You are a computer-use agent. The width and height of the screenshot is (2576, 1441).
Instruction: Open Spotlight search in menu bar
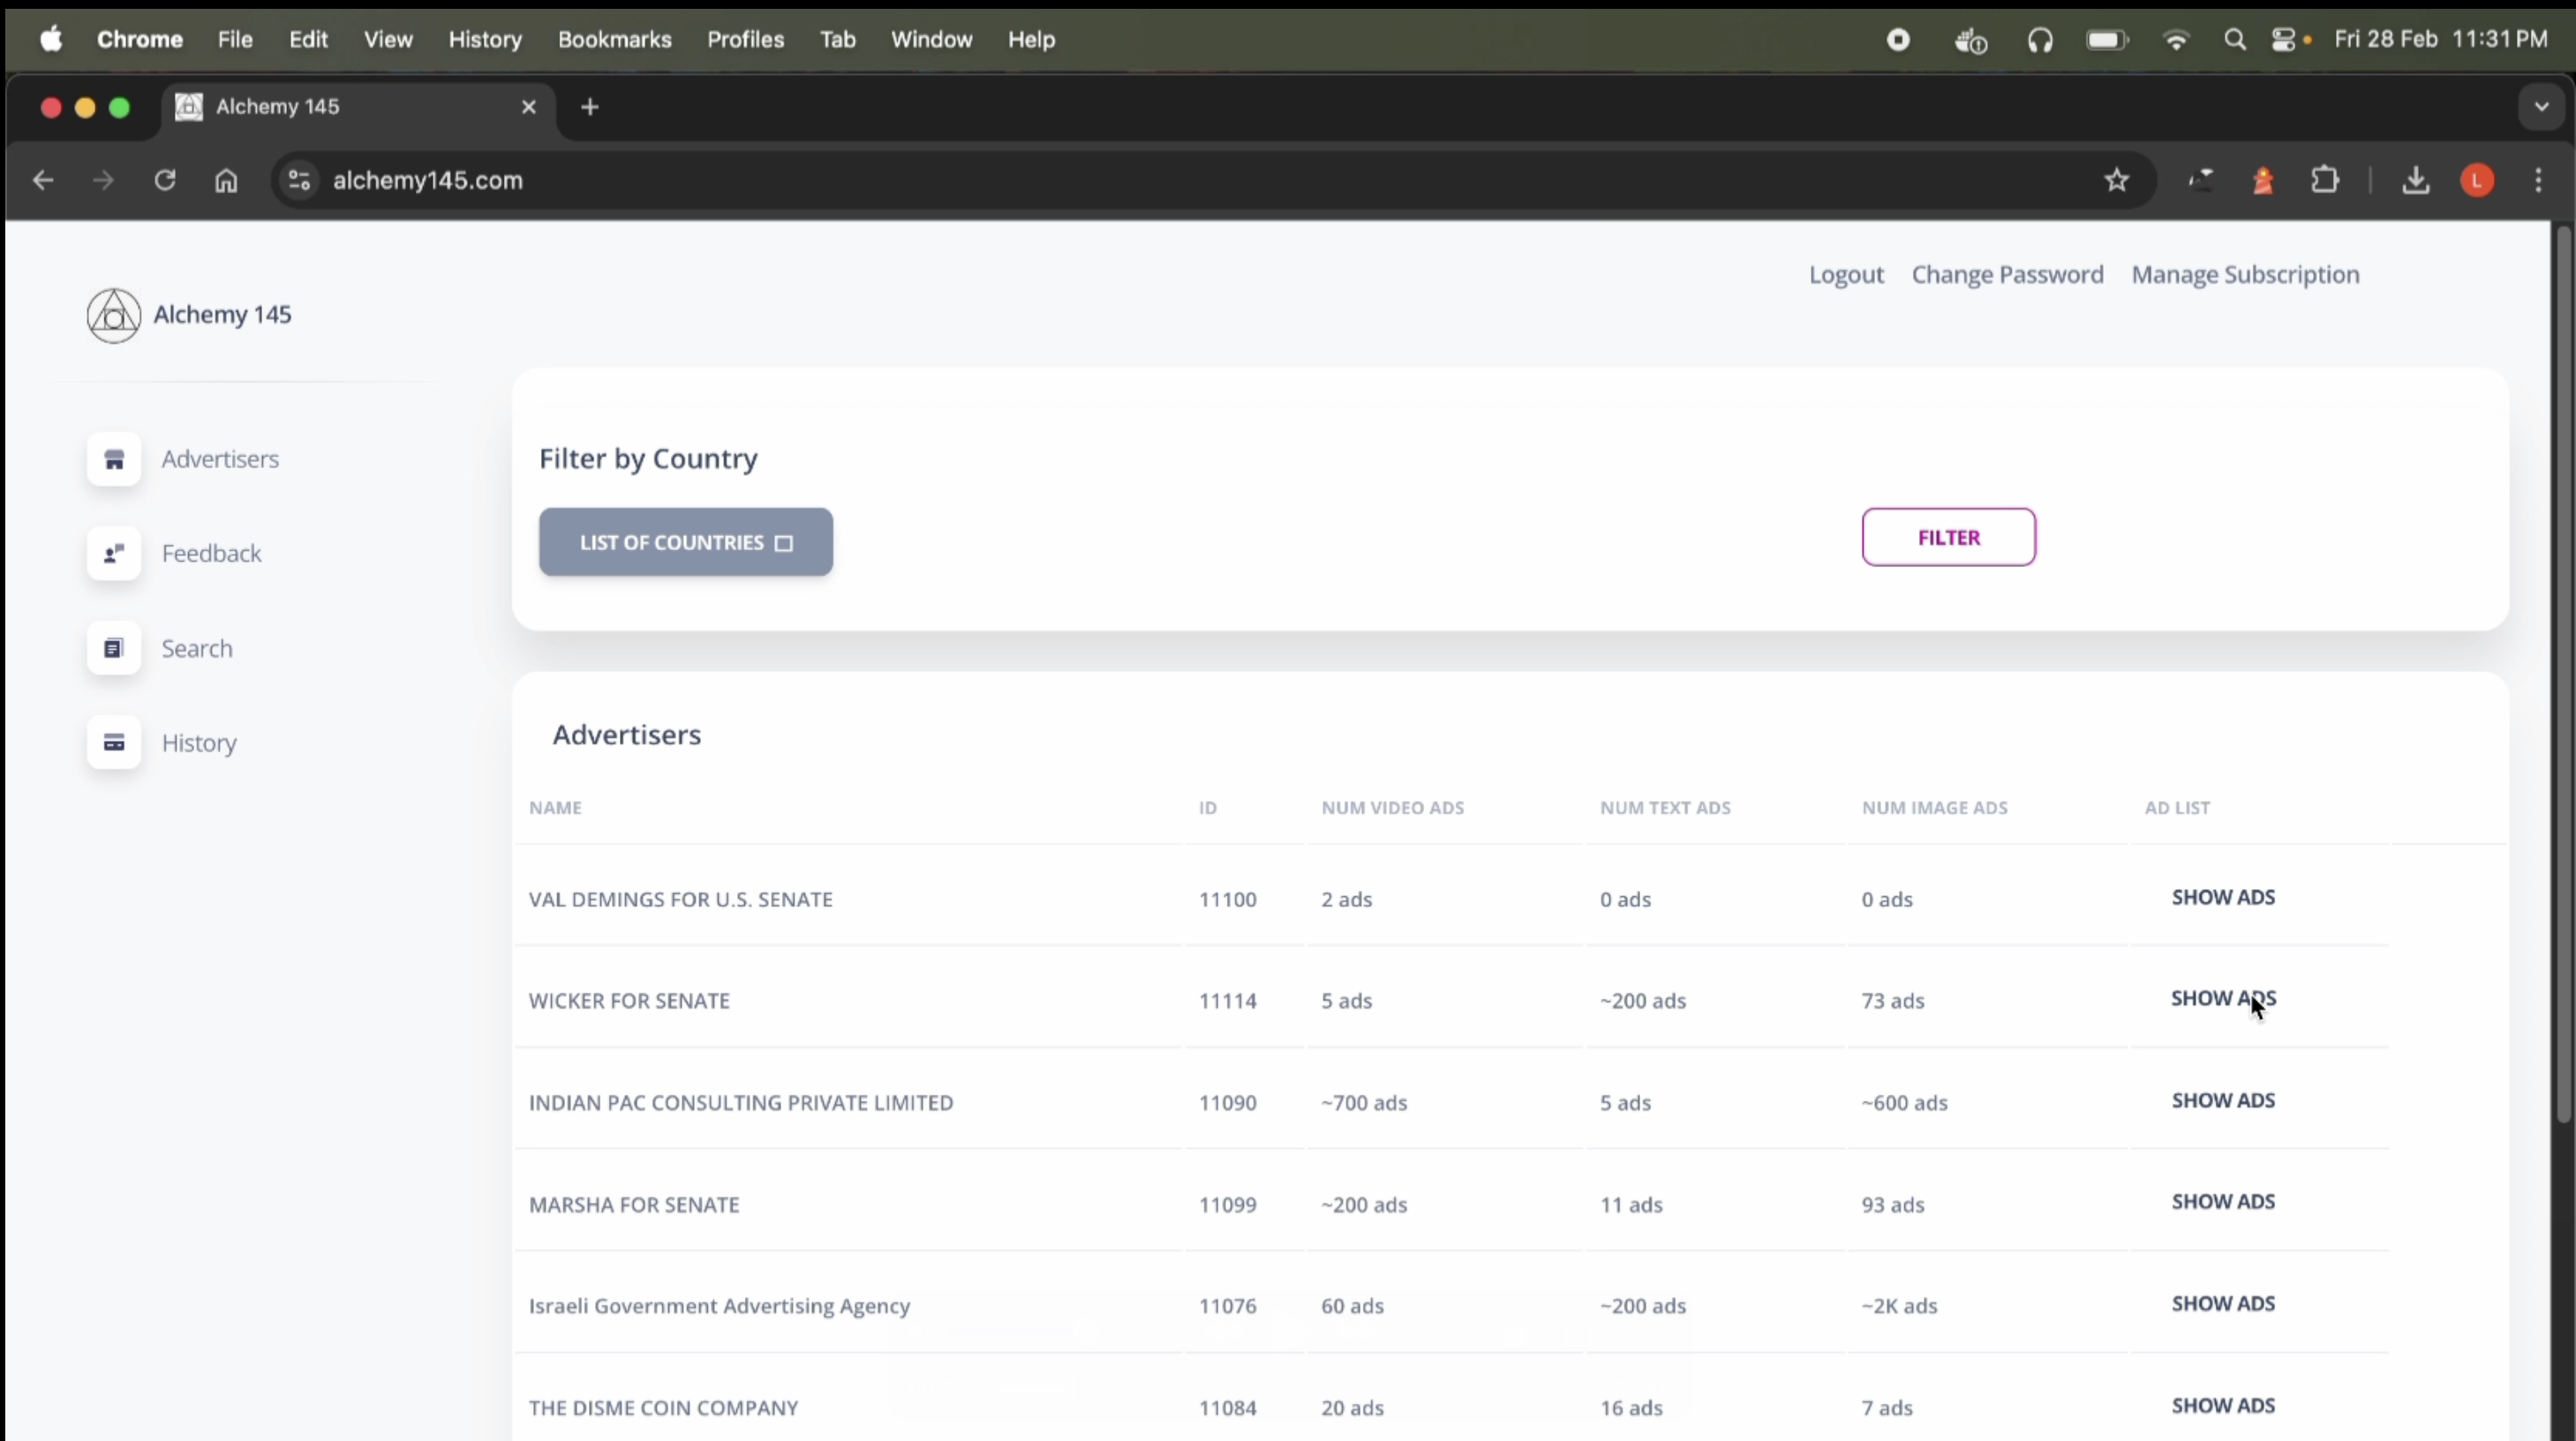pyautogui.click(x=2235, y=39)
